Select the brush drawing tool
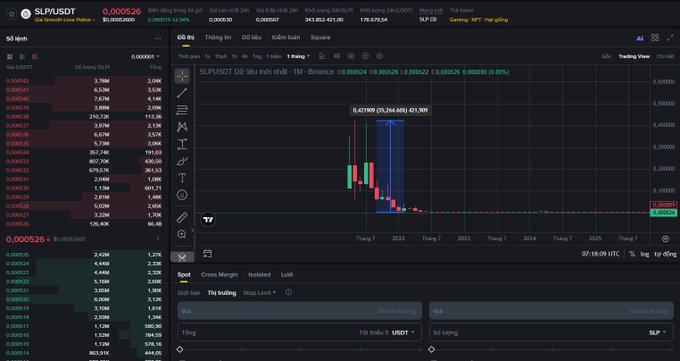The width and height of the screenshot is (680, 361). click(x=182, y=161)
